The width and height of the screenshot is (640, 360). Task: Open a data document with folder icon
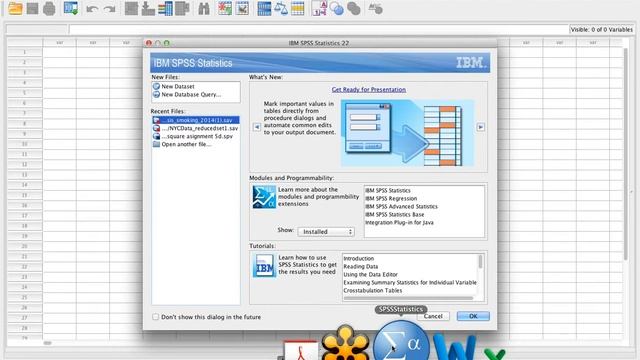click(x=15, y=9)
